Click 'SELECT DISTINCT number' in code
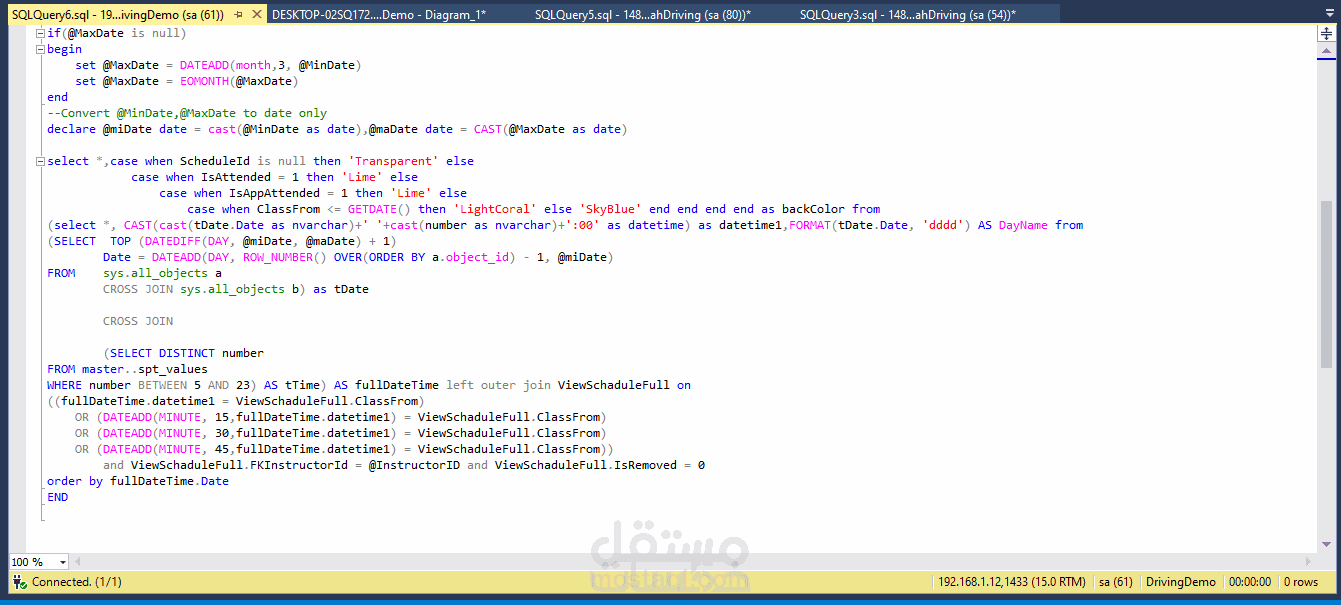The height and width of the screenshot is (605, 1341). tap(187, 353)
